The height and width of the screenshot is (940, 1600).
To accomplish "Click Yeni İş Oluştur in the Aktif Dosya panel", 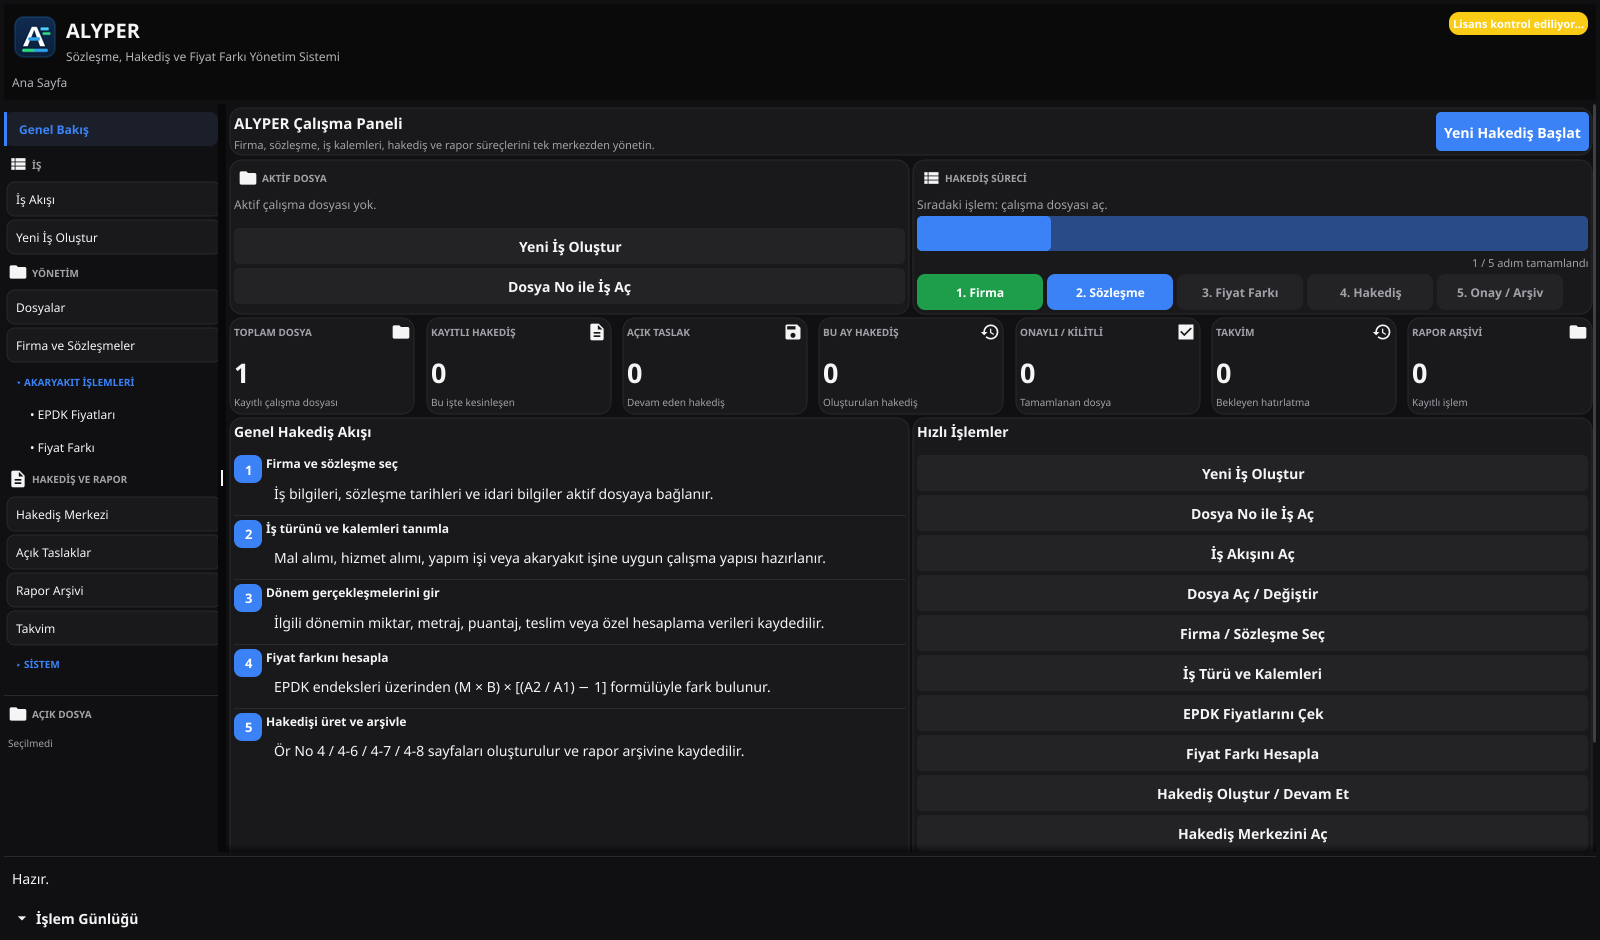I will (x=569, y=247).
